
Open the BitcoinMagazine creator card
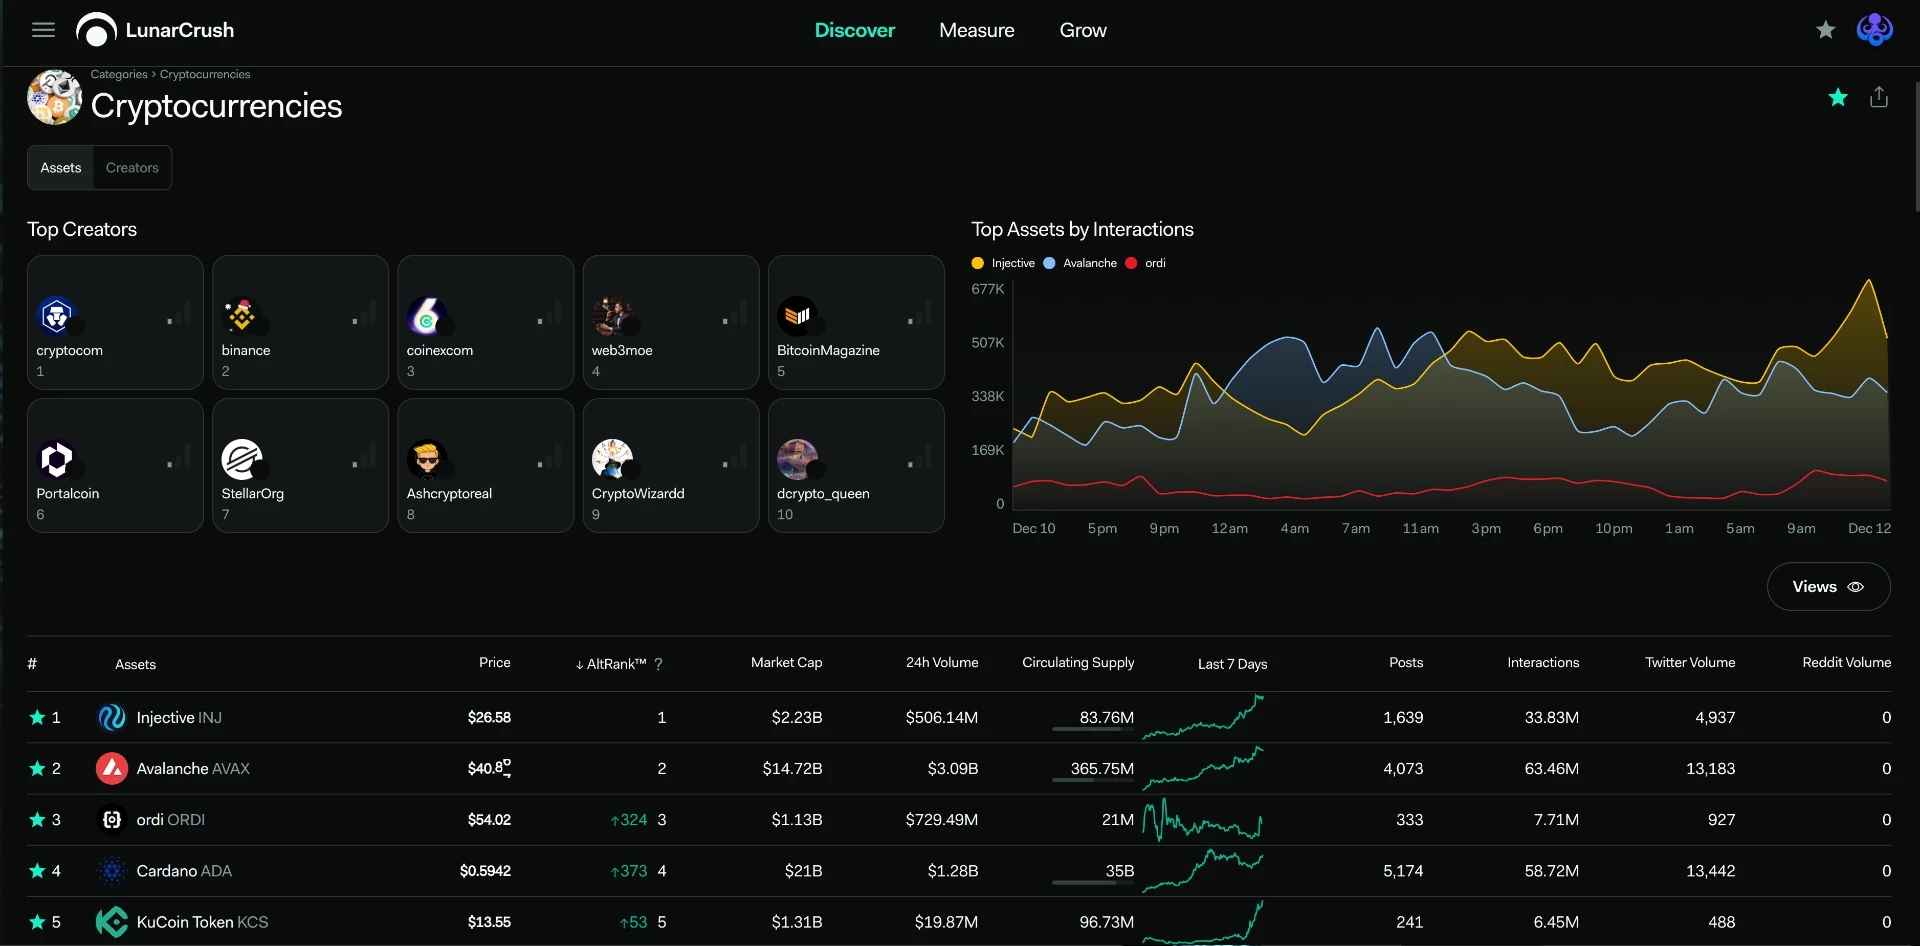tap(856, 322)
